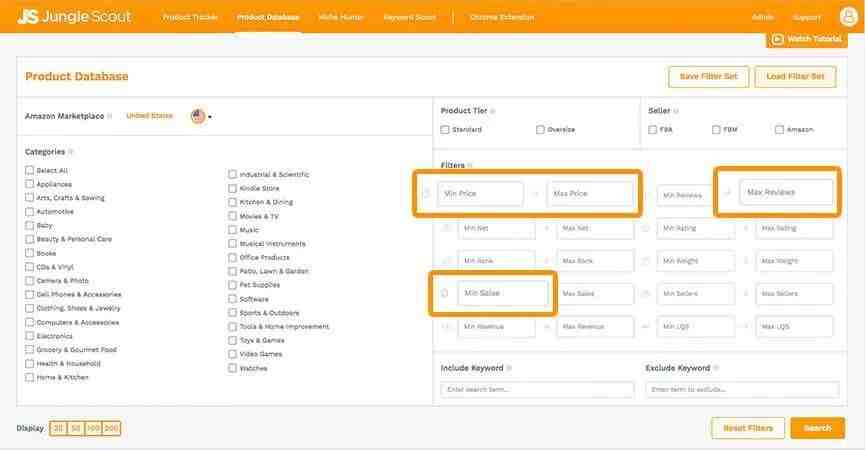This screenshot has height=450, width=865.
Task: Focus the Exclude Keyword text field
Action: click(x=742, y=388)
